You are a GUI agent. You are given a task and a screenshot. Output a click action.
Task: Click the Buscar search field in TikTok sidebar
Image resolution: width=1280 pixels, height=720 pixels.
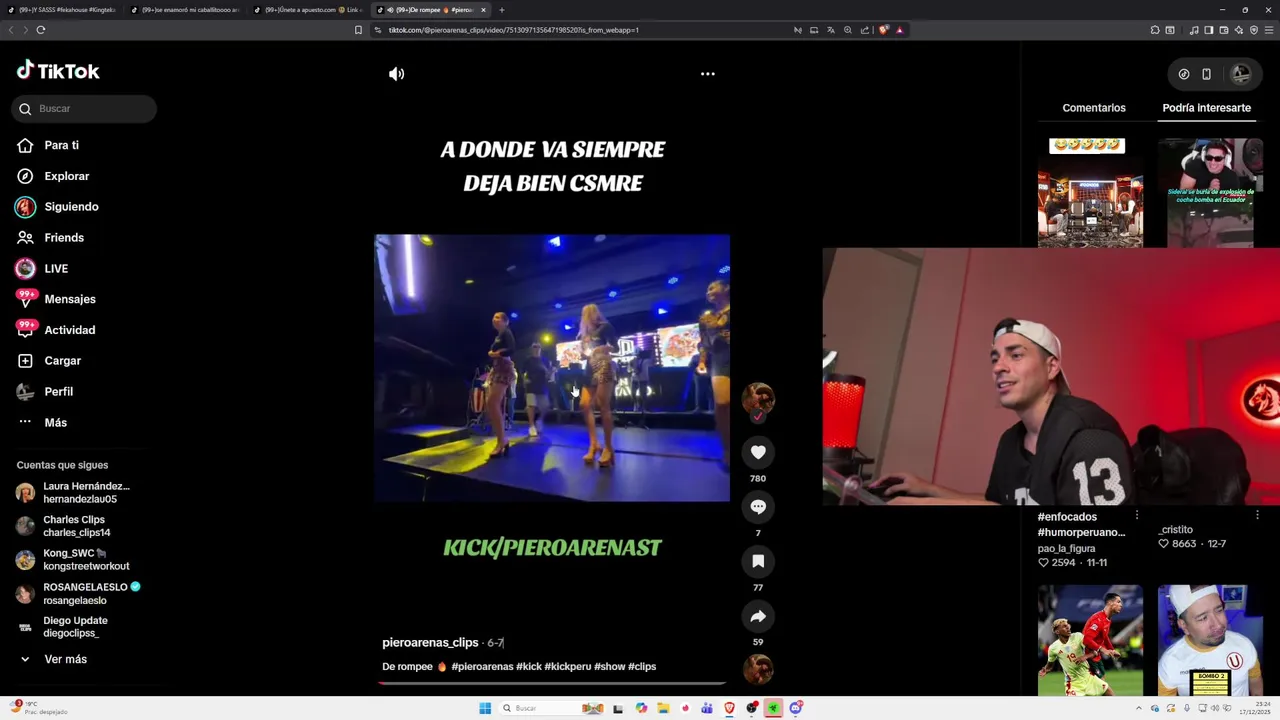[x=85, y=108]
